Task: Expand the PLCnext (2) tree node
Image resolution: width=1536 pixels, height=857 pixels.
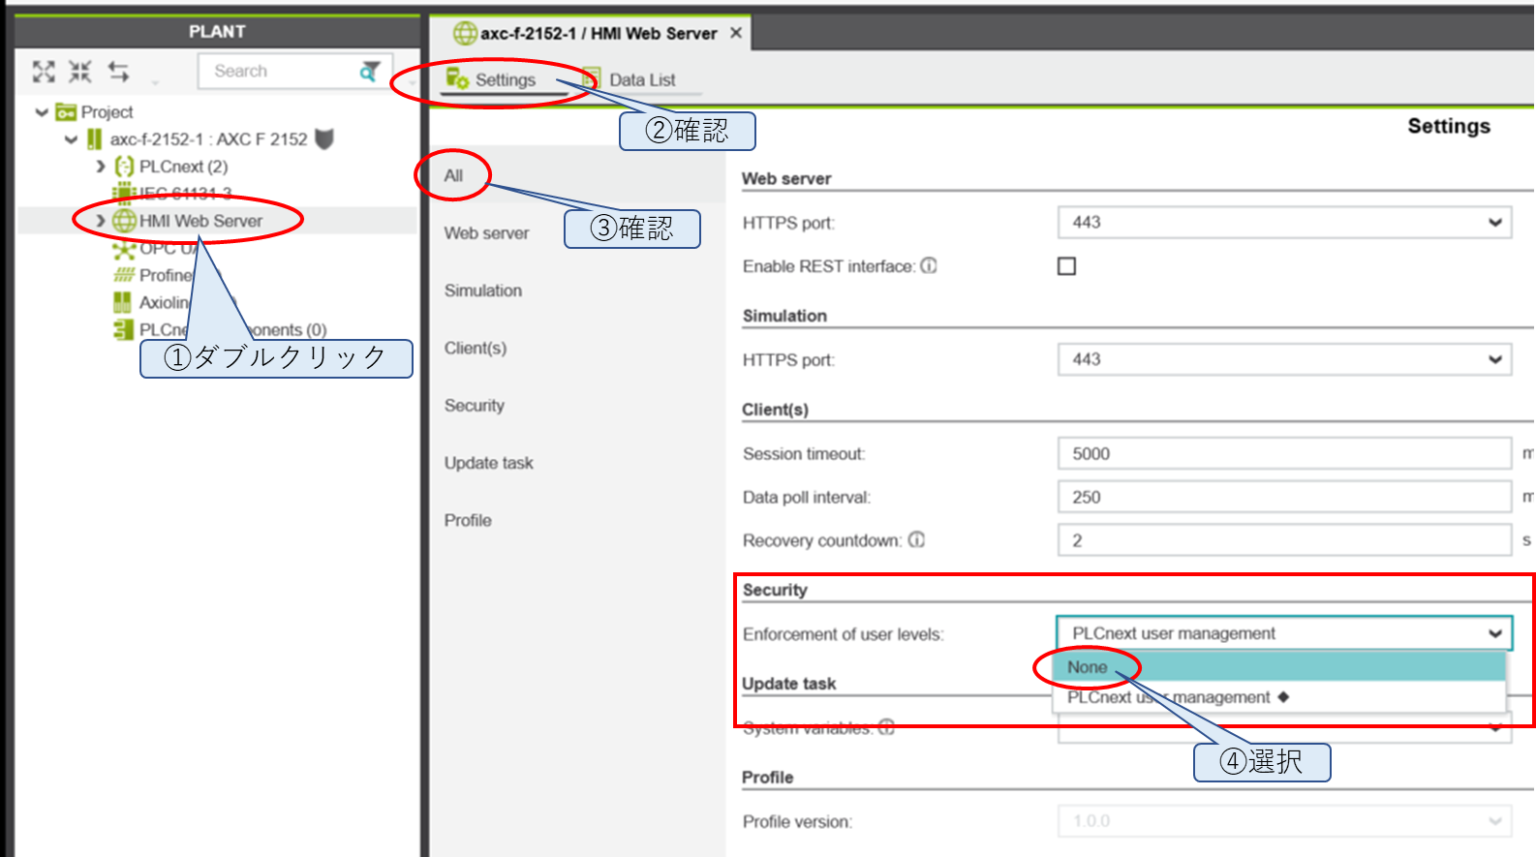Action: click(100, 166)
